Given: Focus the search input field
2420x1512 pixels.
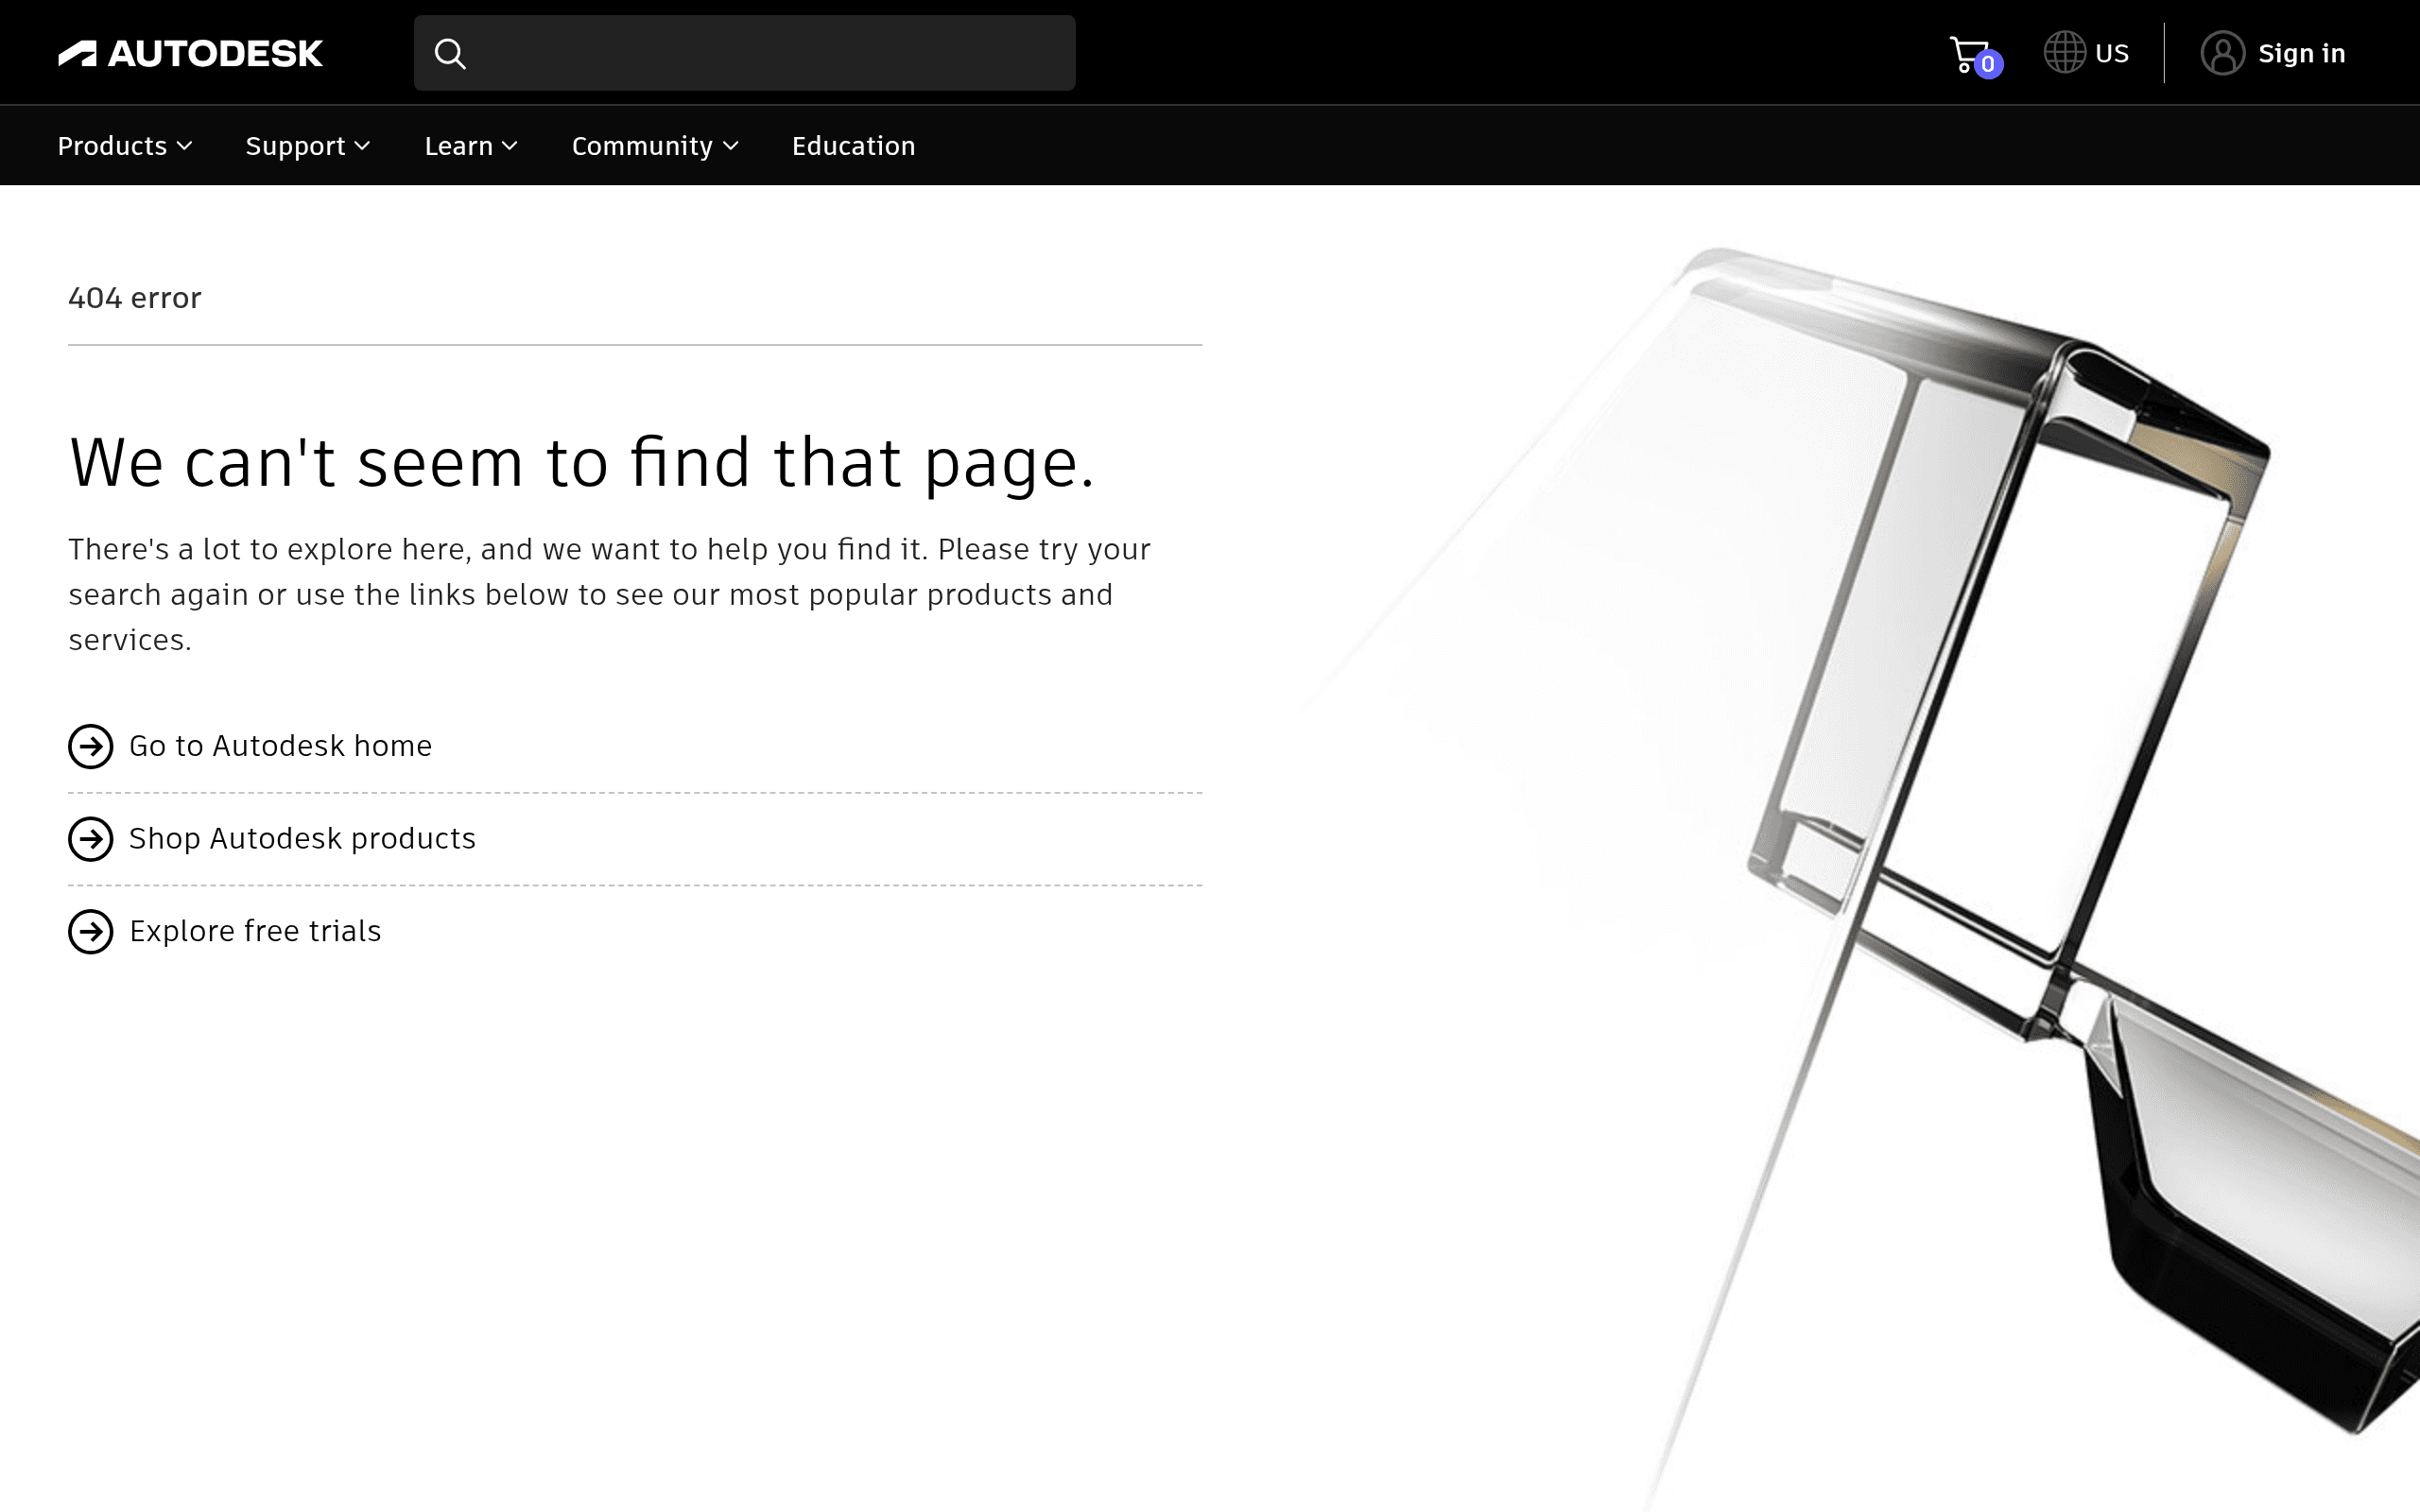Looking at the screenshot, I should pyautogui.click(x=745, y=53).
